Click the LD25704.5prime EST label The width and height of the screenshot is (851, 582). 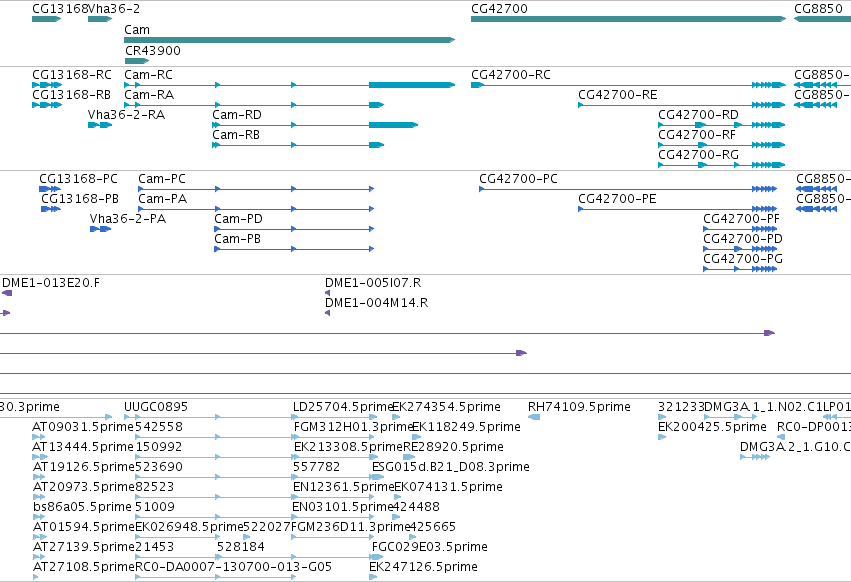coord(342,407)
